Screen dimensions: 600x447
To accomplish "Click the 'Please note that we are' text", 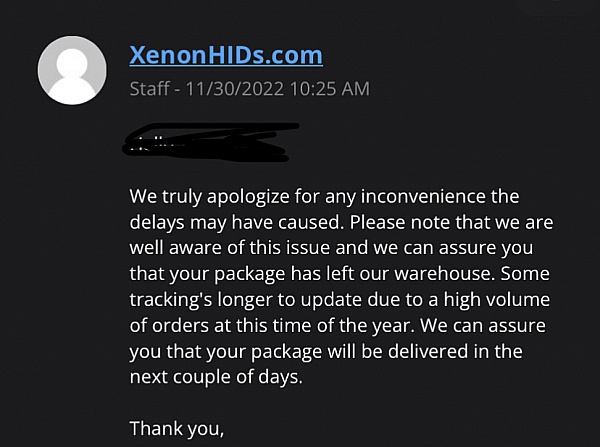I will tap(452, 223).
